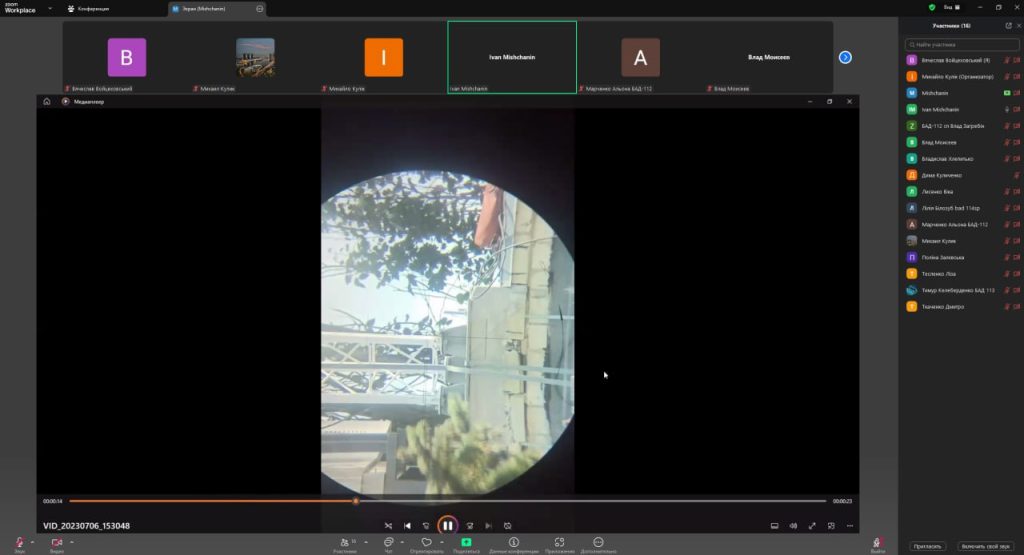1024x555 pixels.
Task: Open the Chat panel icon
Action: click(x=388, y=542)
